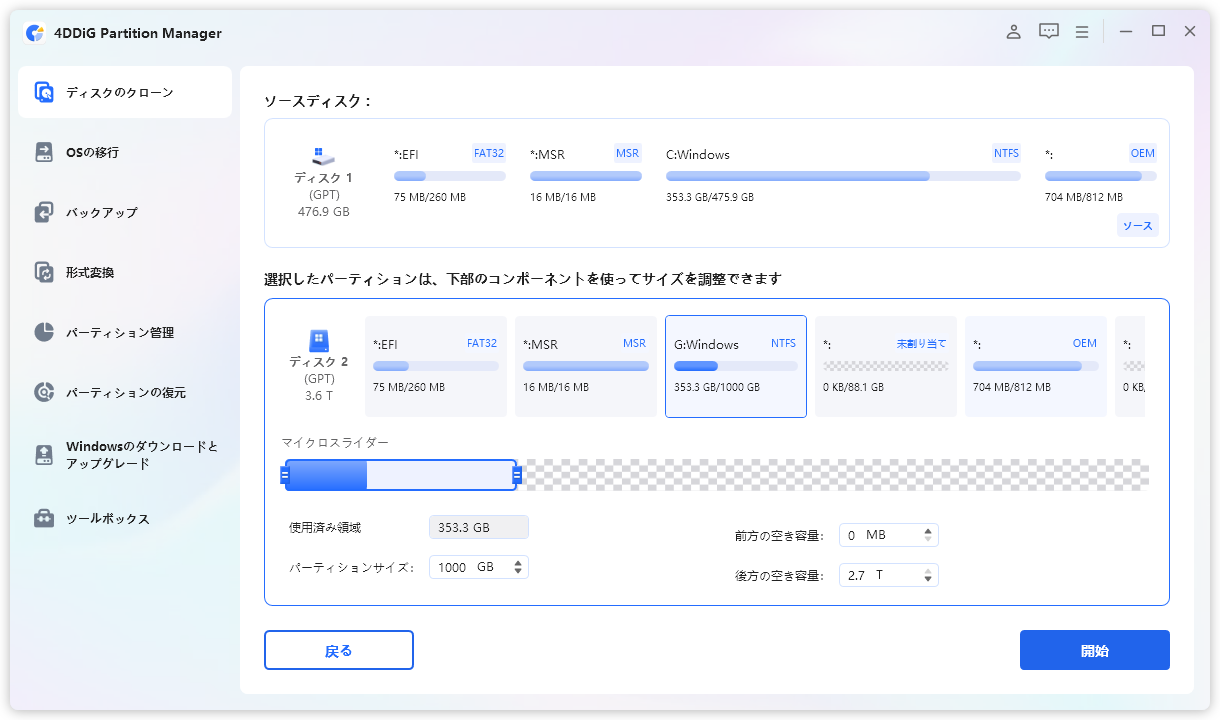Viewport: 1220px width, 720px height.
Task: Click the NTFS tag on C:Windows
Action: click(1006, 153)
